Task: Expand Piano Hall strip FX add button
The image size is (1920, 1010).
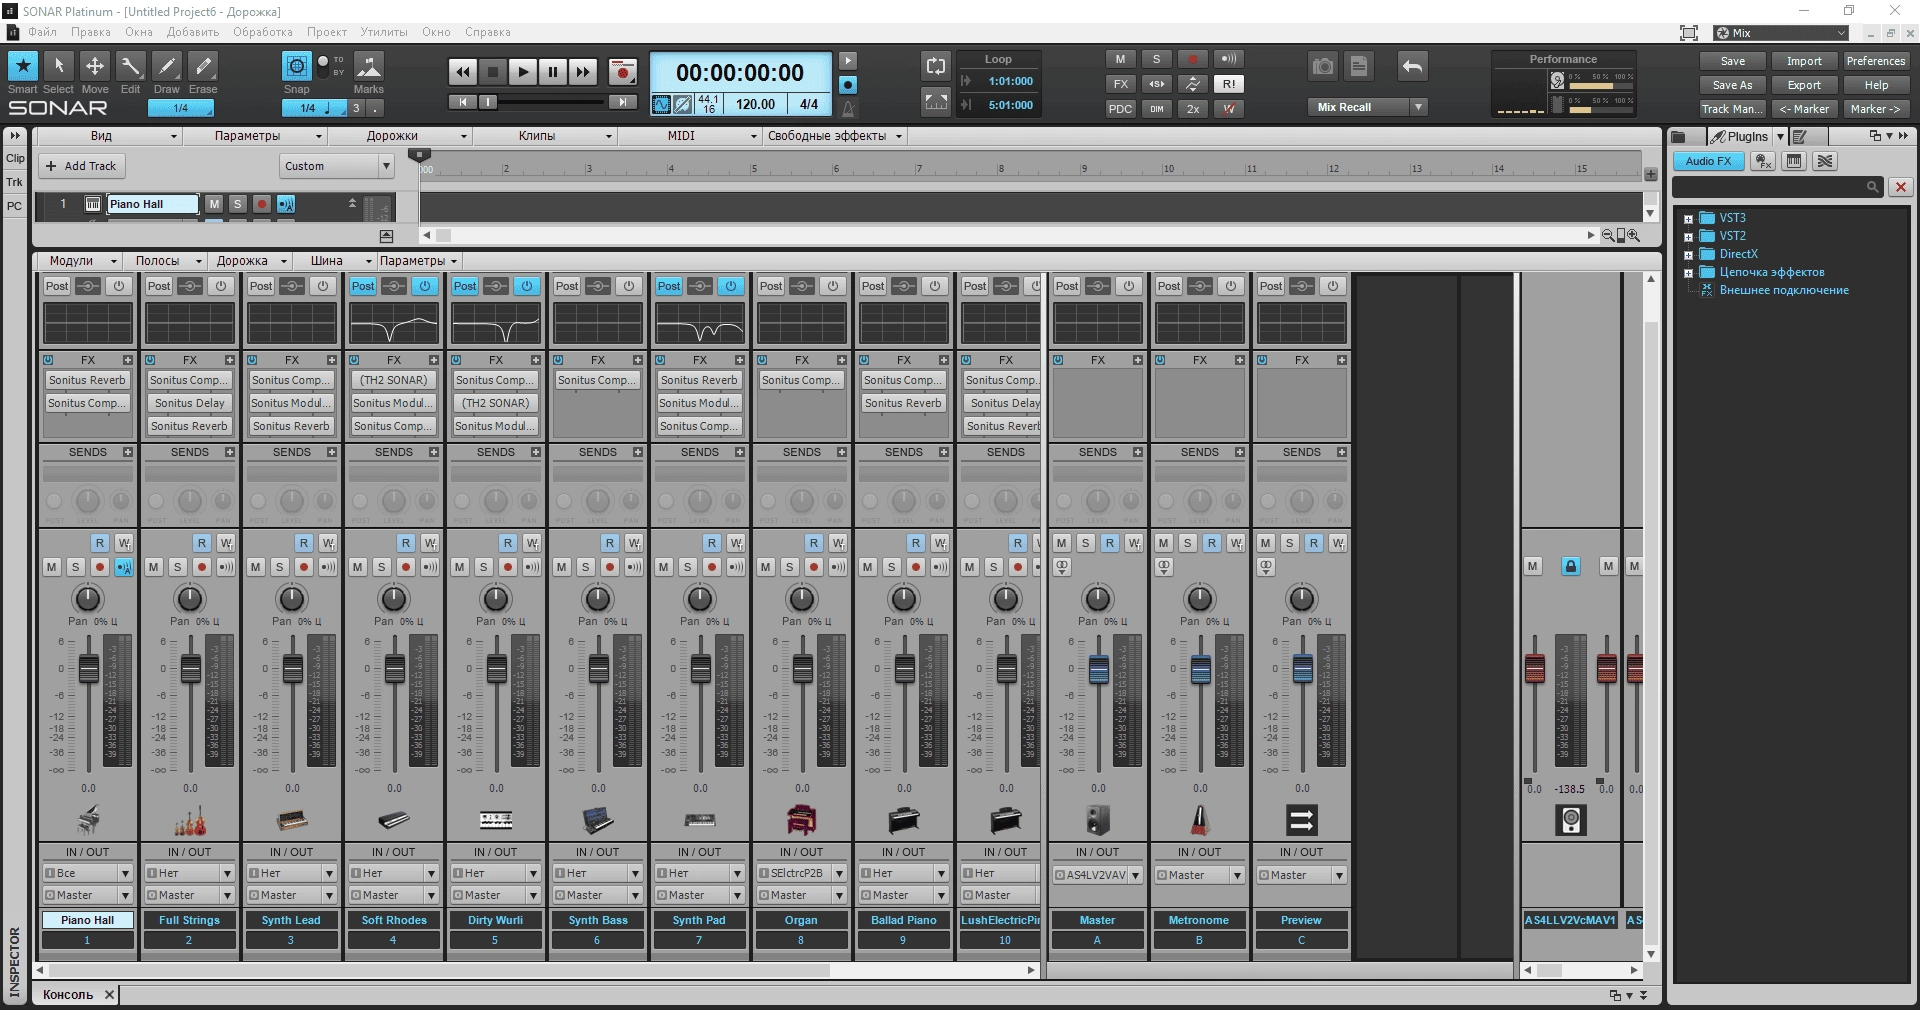Action: tap(128, 360)
